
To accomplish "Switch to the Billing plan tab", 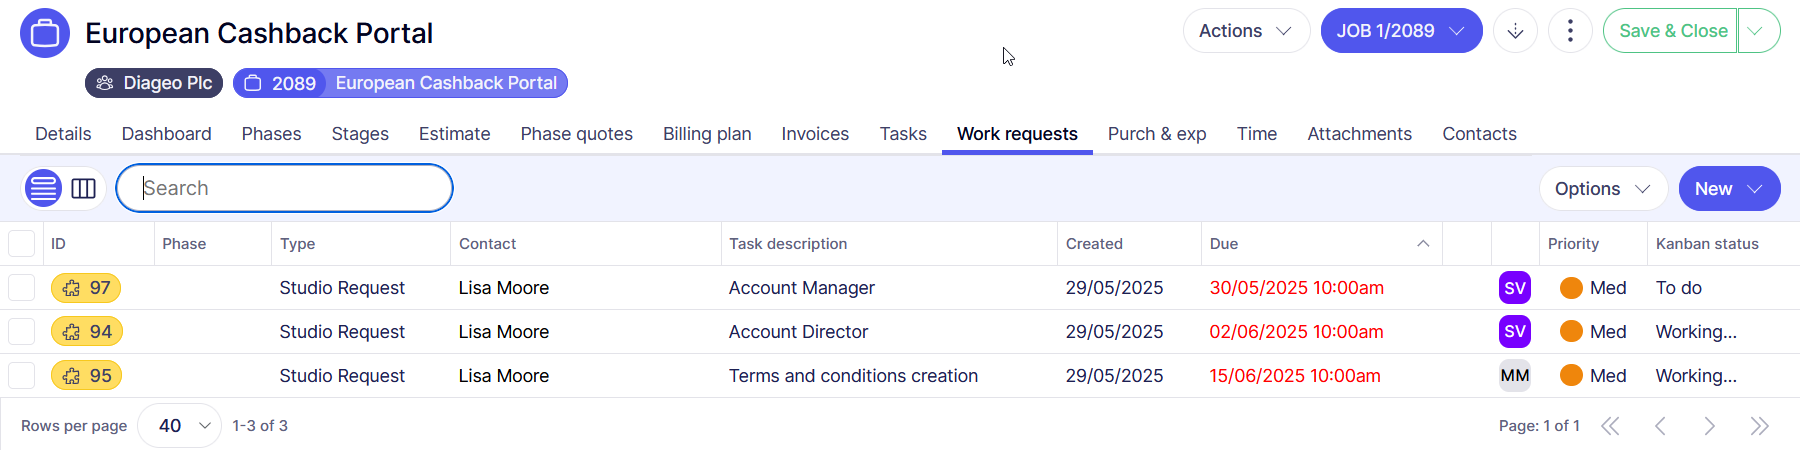I will (707, 134).
